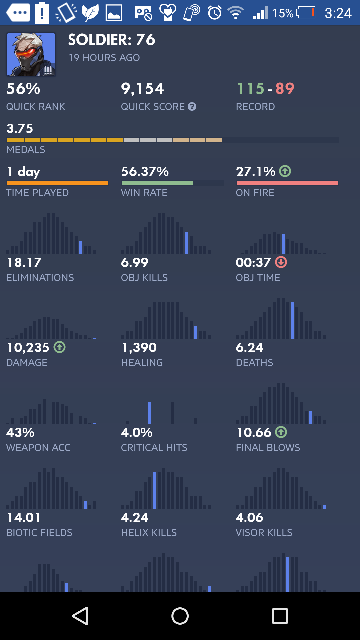
Task: Open the Helix Kills histogram
Action: tap(166, 488)
